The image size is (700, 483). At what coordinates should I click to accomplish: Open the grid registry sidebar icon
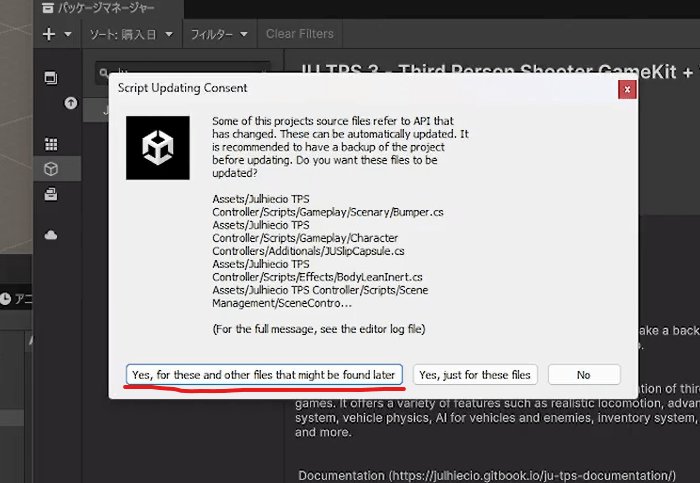pyautogui.click(x=51, y=144)
